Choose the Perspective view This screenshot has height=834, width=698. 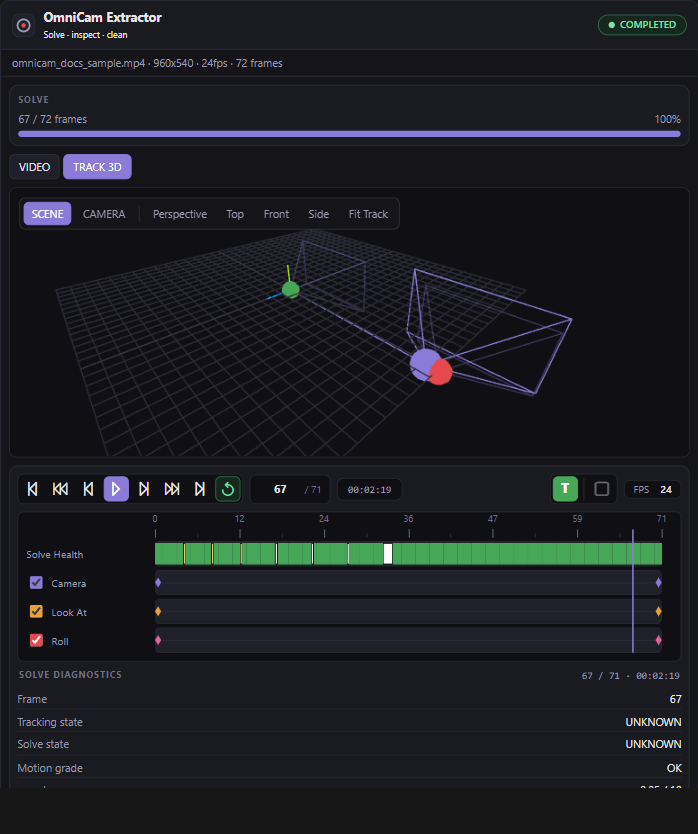[180, 214]
